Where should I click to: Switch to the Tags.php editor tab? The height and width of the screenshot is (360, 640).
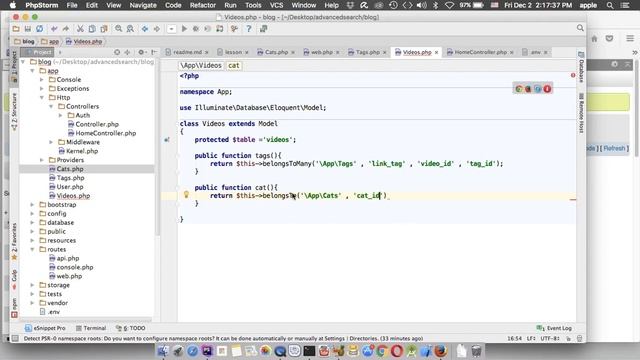click(x=367, y=52)
